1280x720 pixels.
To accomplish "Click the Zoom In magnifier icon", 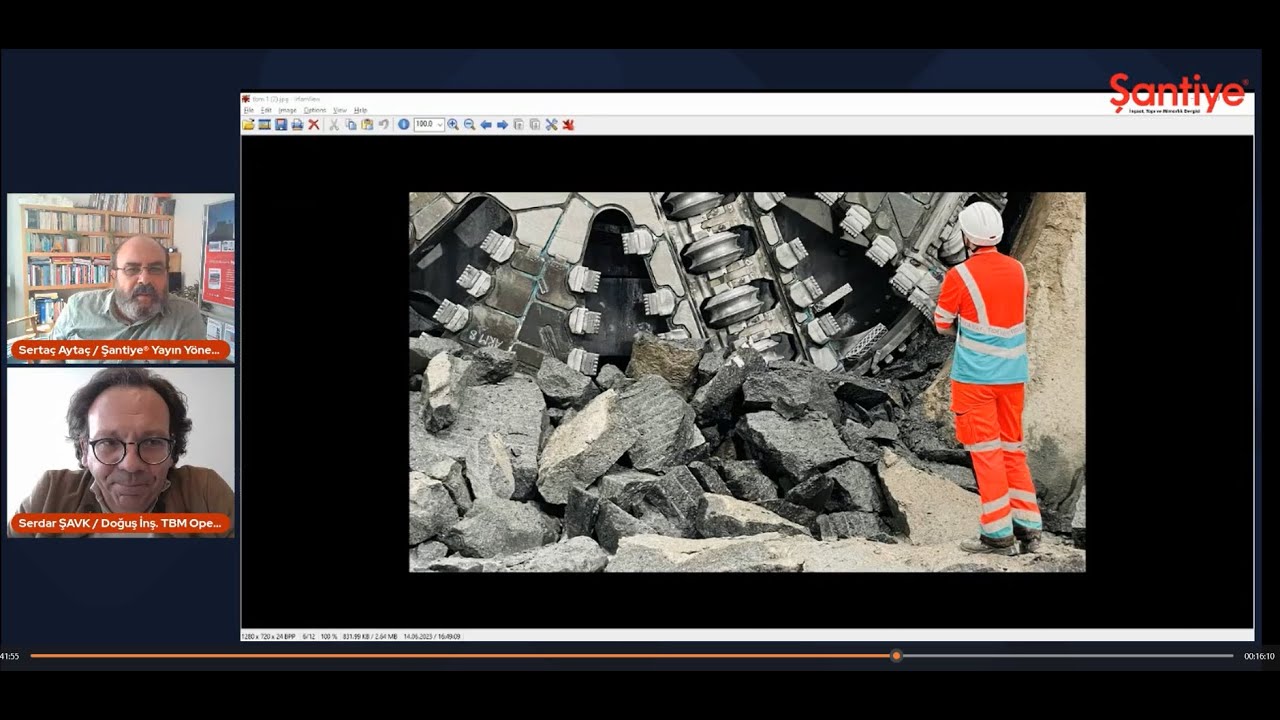I will click(x=453, y=125).
